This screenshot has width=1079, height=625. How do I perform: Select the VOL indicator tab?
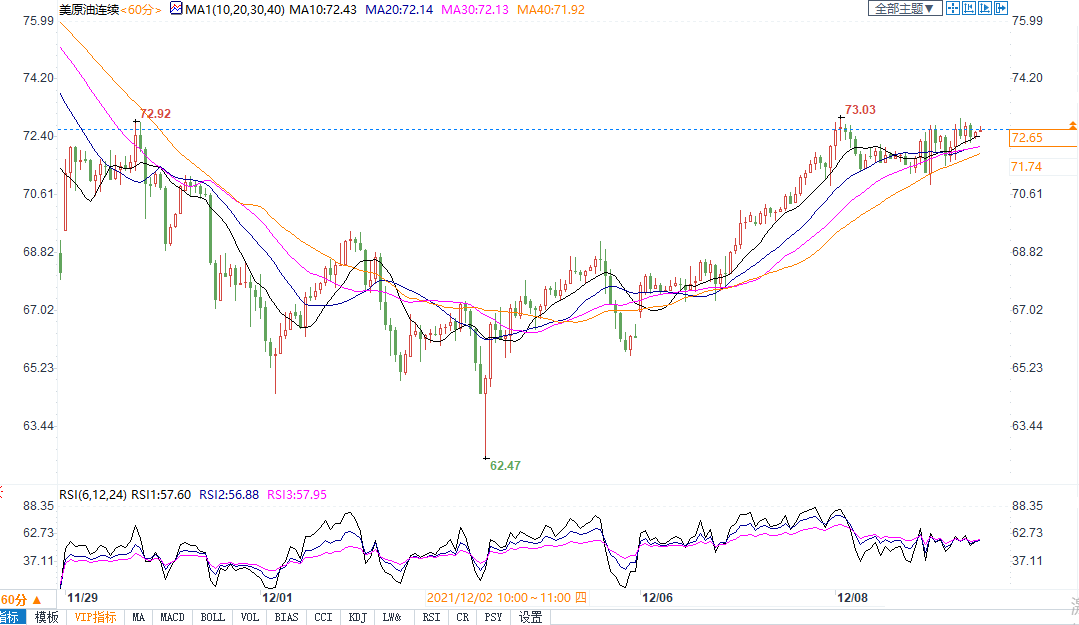pos(250,617)
